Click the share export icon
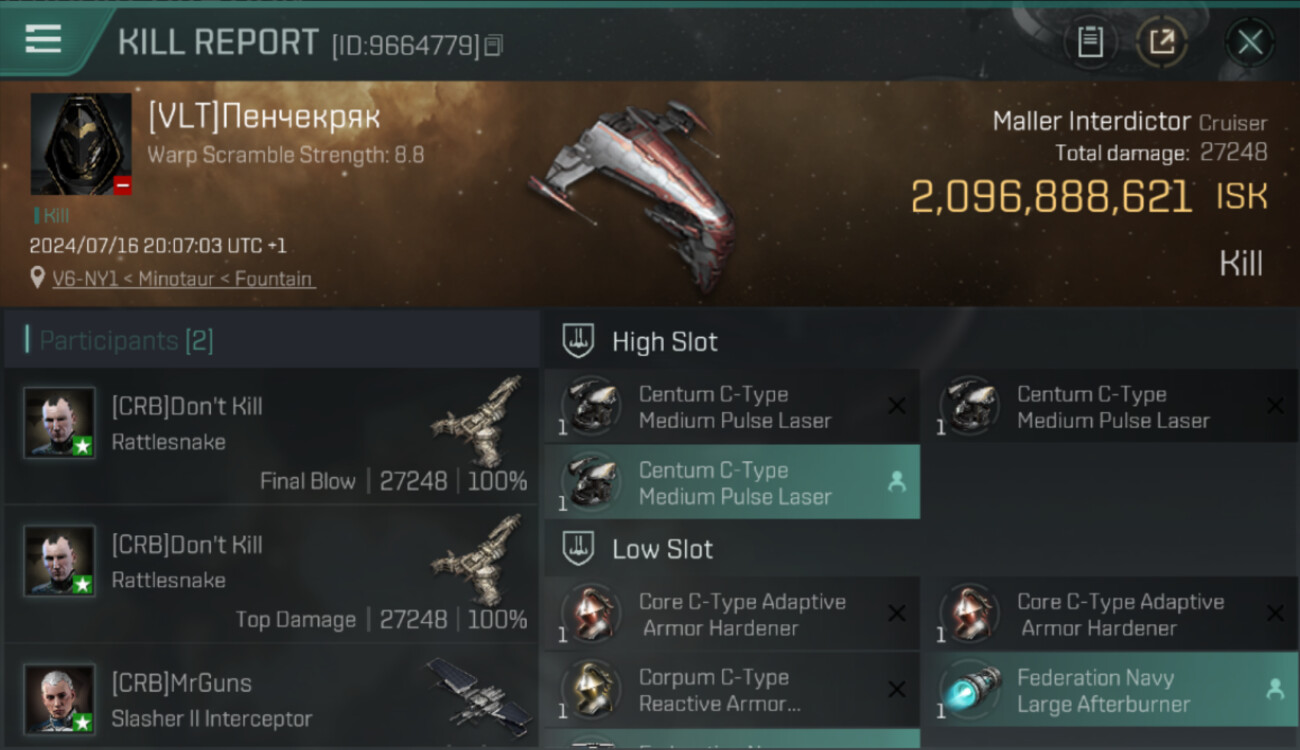This screenshot has width=1300, height=750. (x=1162, y=42)
